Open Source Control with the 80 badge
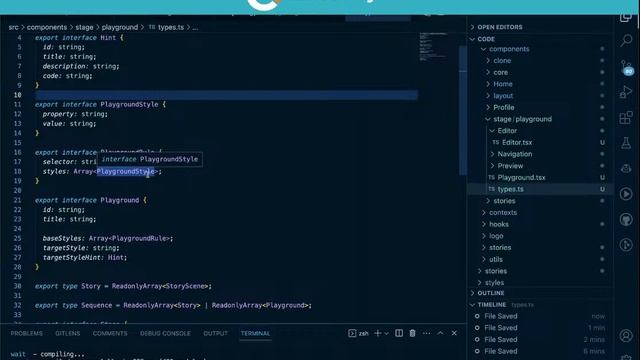Screen dimensions: 640x360 626,67
